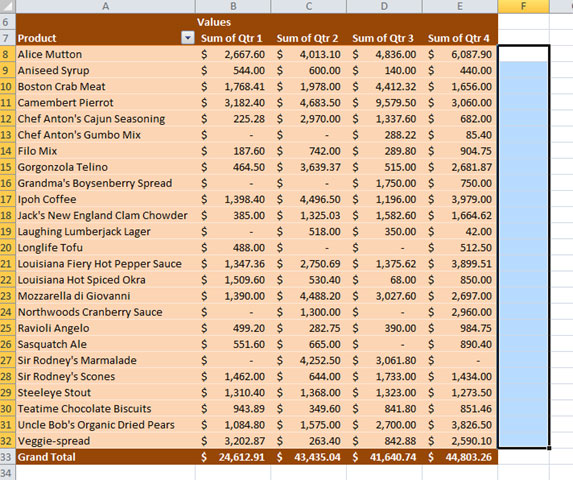Select Chef Anton's Gumbo Mix cell
Image resolution: width=573 pixels, height=480 pixels.
coord(106,135)
